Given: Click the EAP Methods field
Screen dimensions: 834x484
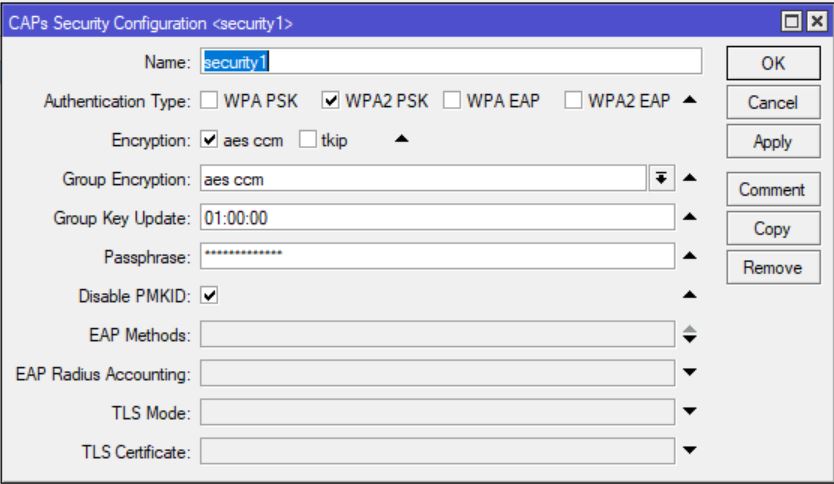Looking at the screenshot, I should (437, 334).
